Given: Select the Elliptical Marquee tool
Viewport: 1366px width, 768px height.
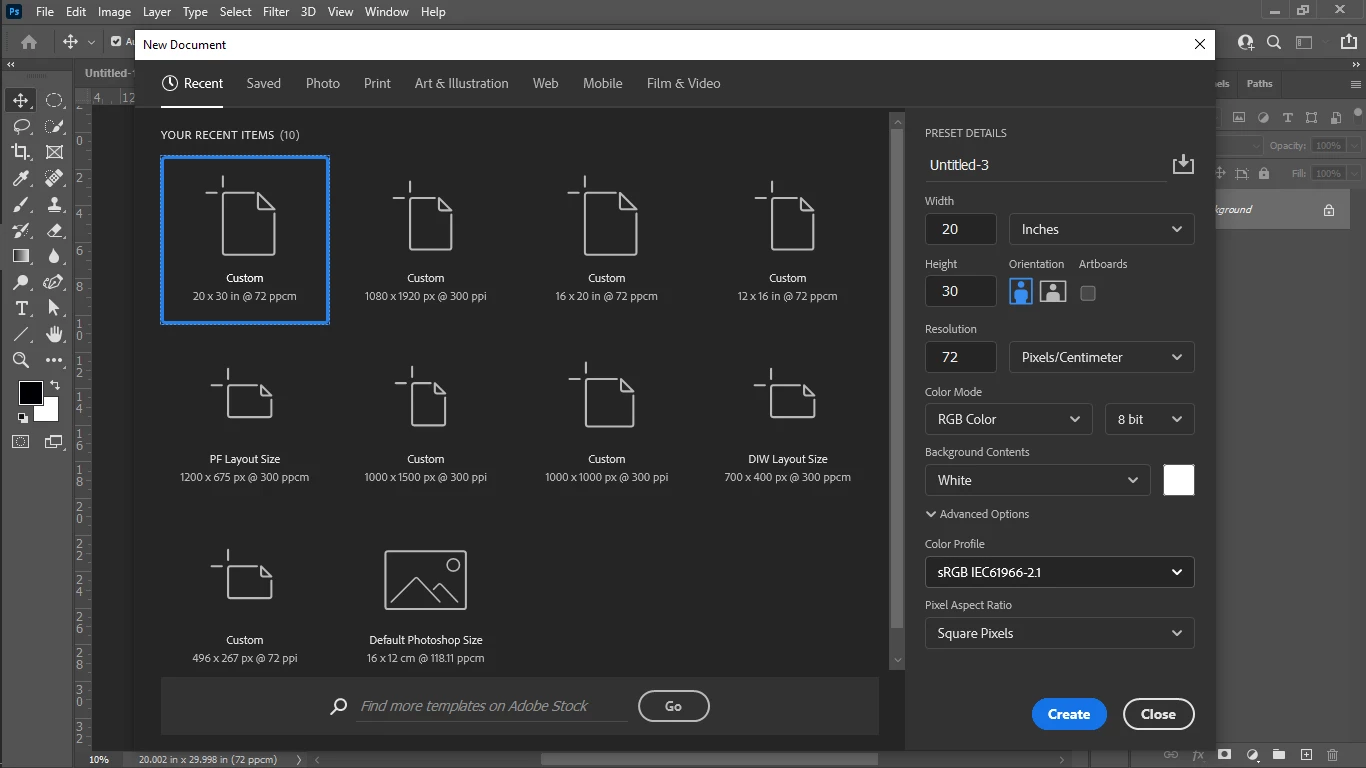Looking at the screenshot, I should pyautogui.click(x=54, y=100).
